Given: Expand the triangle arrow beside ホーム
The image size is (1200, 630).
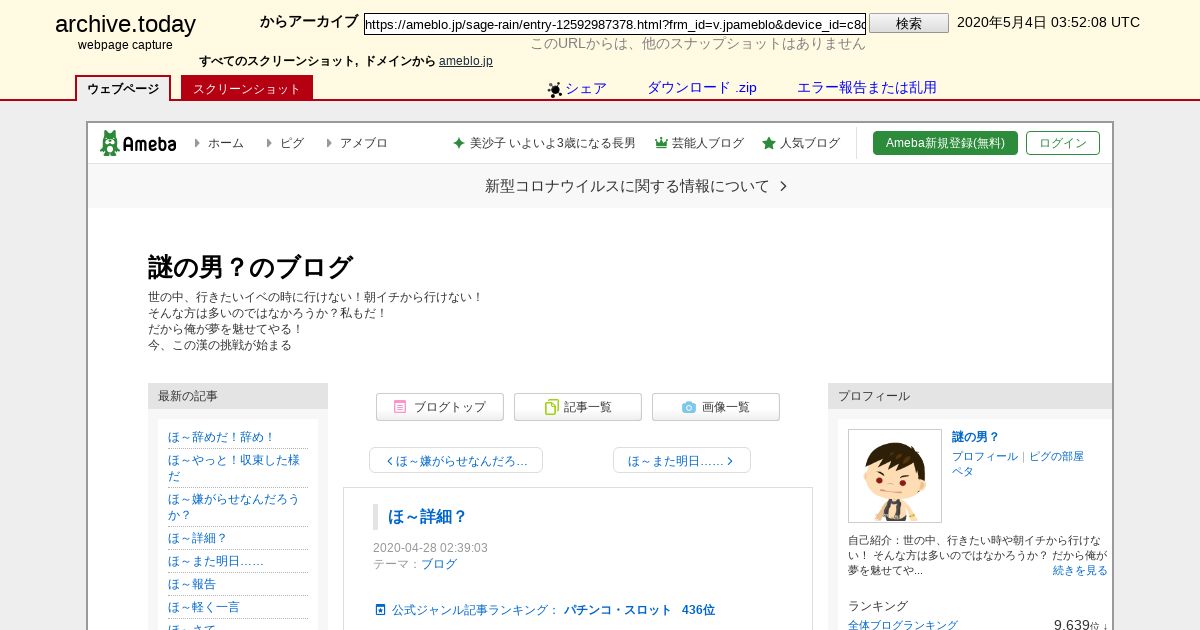Looking at the screenshot, I should (x=198, y=143).
